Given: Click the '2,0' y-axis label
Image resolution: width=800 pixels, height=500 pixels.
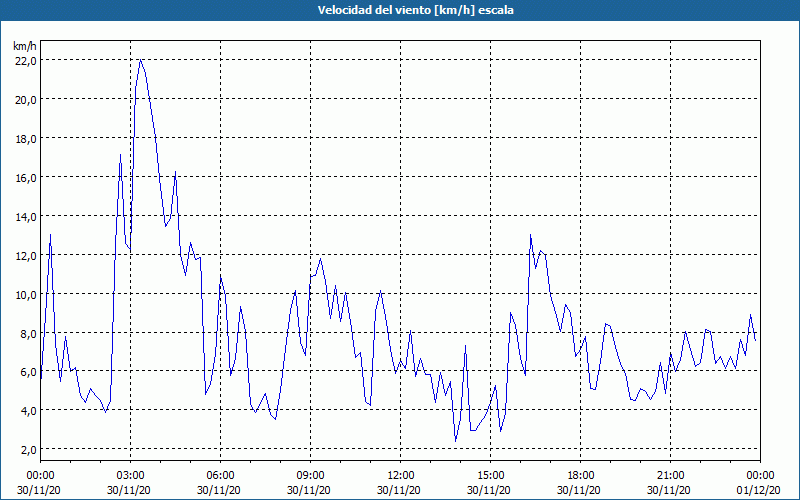Looking at the screenshot, I should coord(29,449).
